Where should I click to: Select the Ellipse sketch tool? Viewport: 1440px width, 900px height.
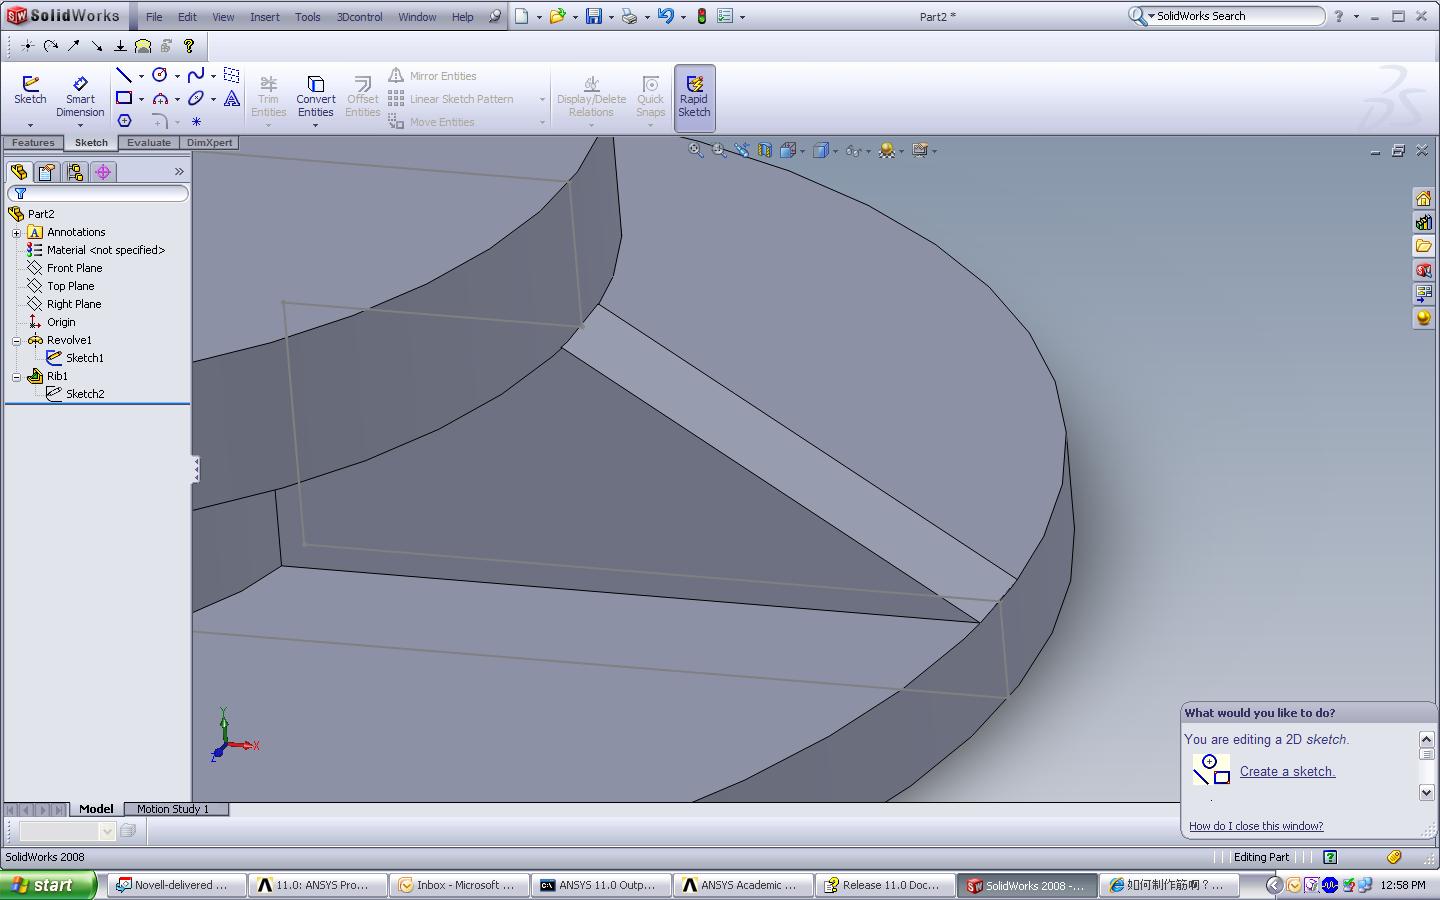point(196,98)
